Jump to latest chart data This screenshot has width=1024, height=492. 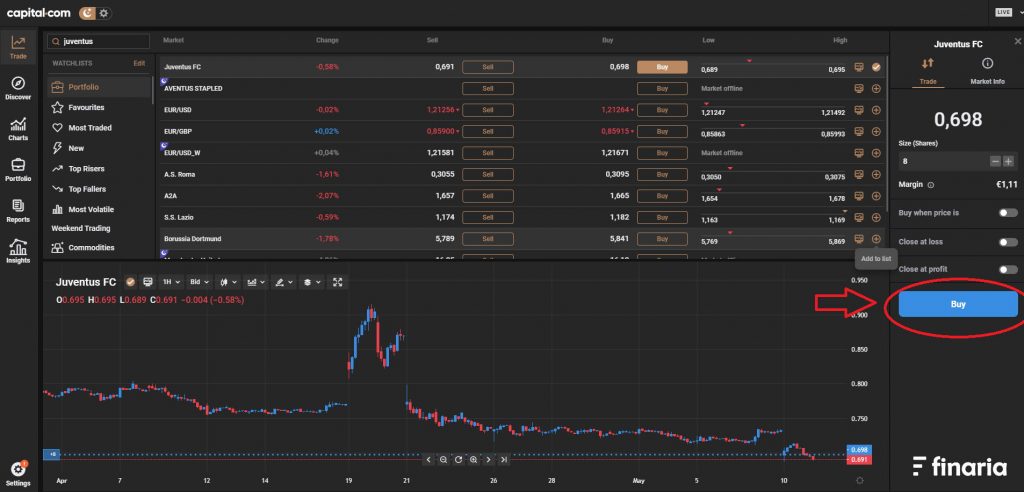pos(504,460)
